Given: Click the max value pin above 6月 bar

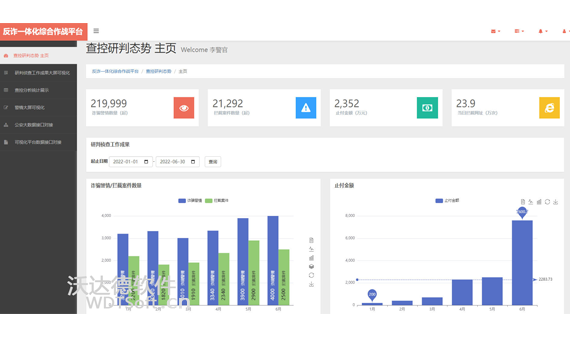Looking at the screenshot, I should pyautogui.click(x=522, y=212).
